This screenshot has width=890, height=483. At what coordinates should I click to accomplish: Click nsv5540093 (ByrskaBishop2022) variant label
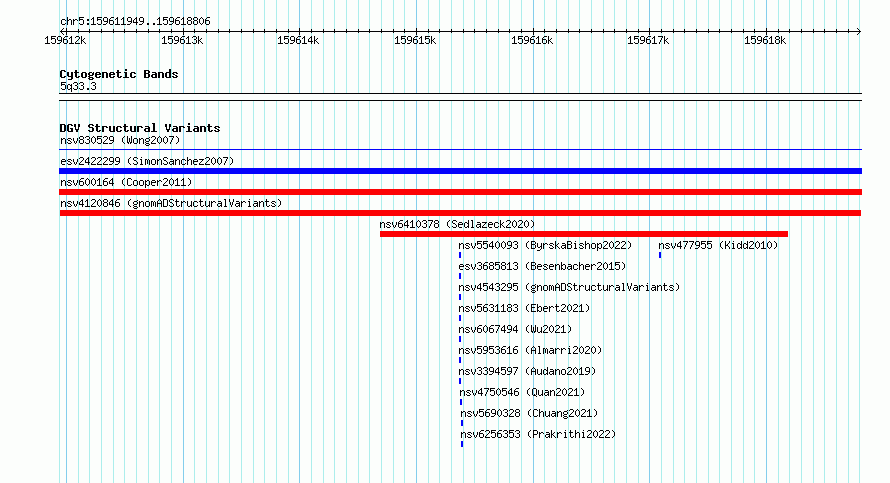click(545, 245)
